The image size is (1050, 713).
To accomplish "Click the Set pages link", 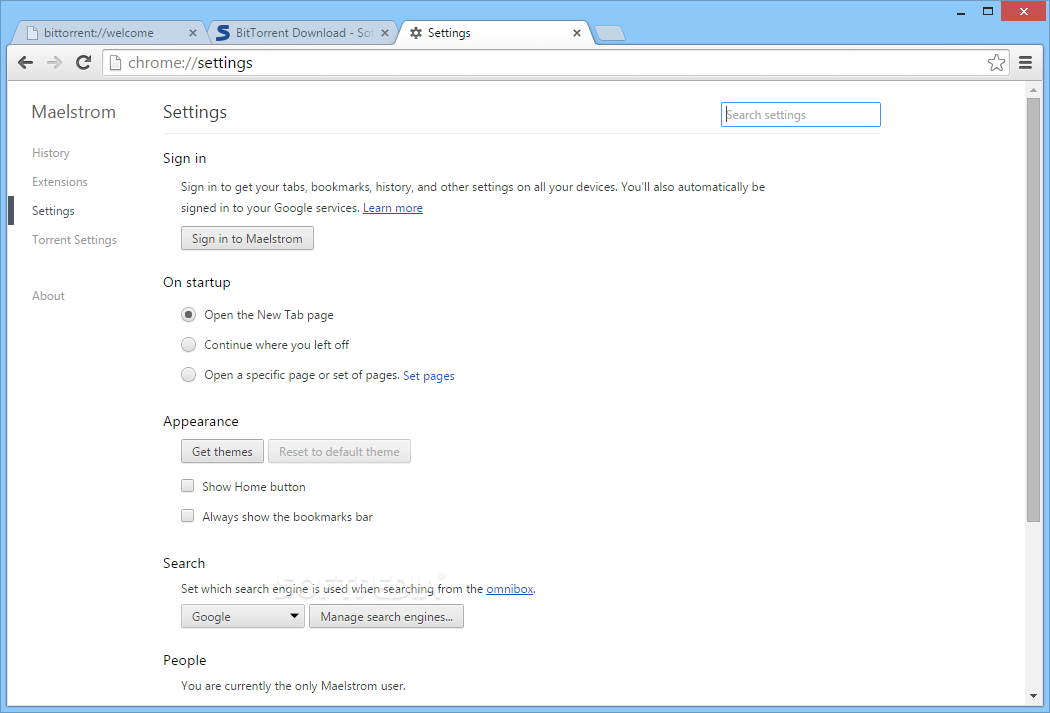I will [x=429, y=376].
